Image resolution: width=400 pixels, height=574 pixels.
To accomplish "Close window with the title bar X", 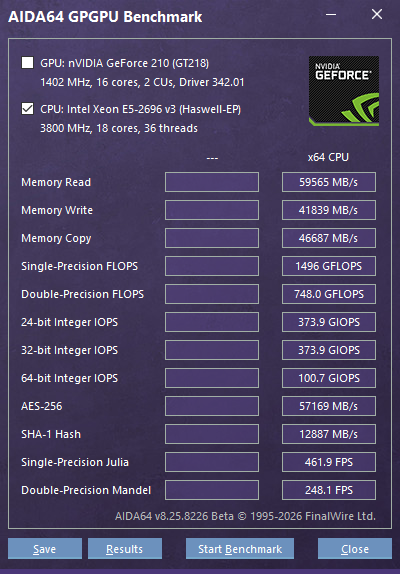I will 377,15.
